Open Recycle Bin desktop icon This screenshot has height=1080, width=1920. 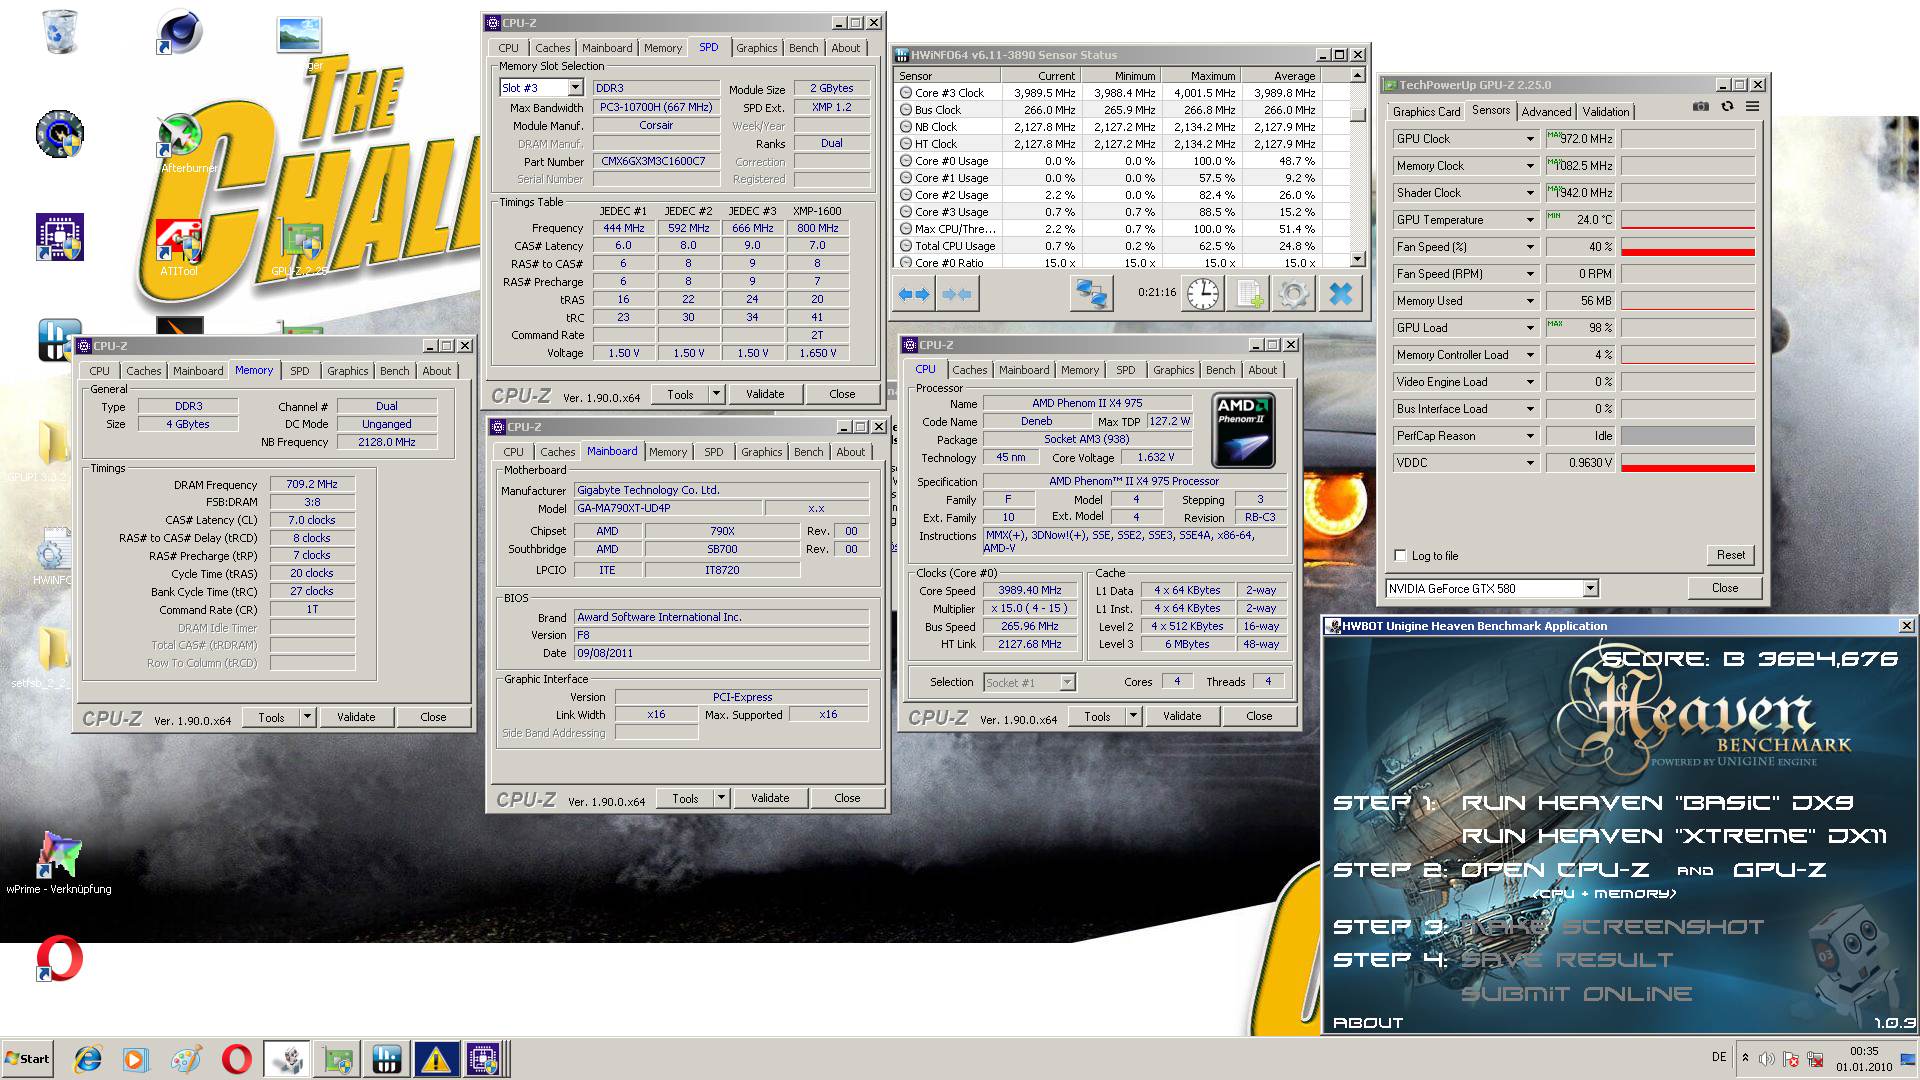pyautogui.click(x=60, y=32)
